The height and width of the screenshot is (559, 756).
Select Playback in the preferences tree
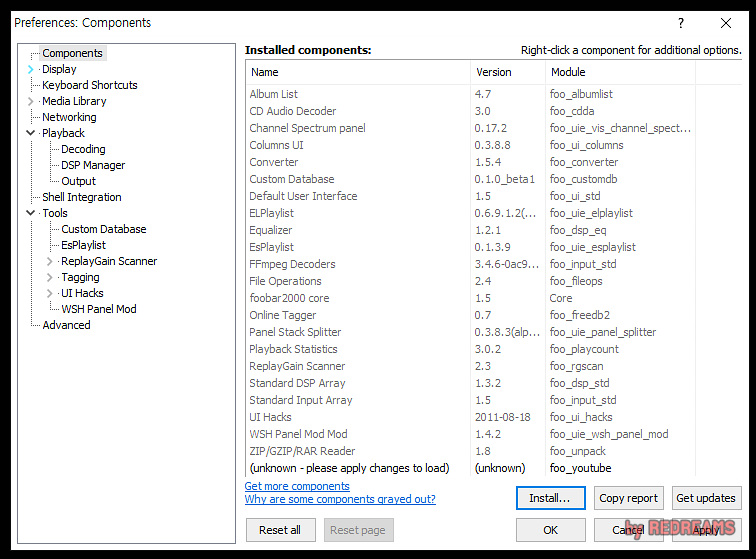coord(63,133)
